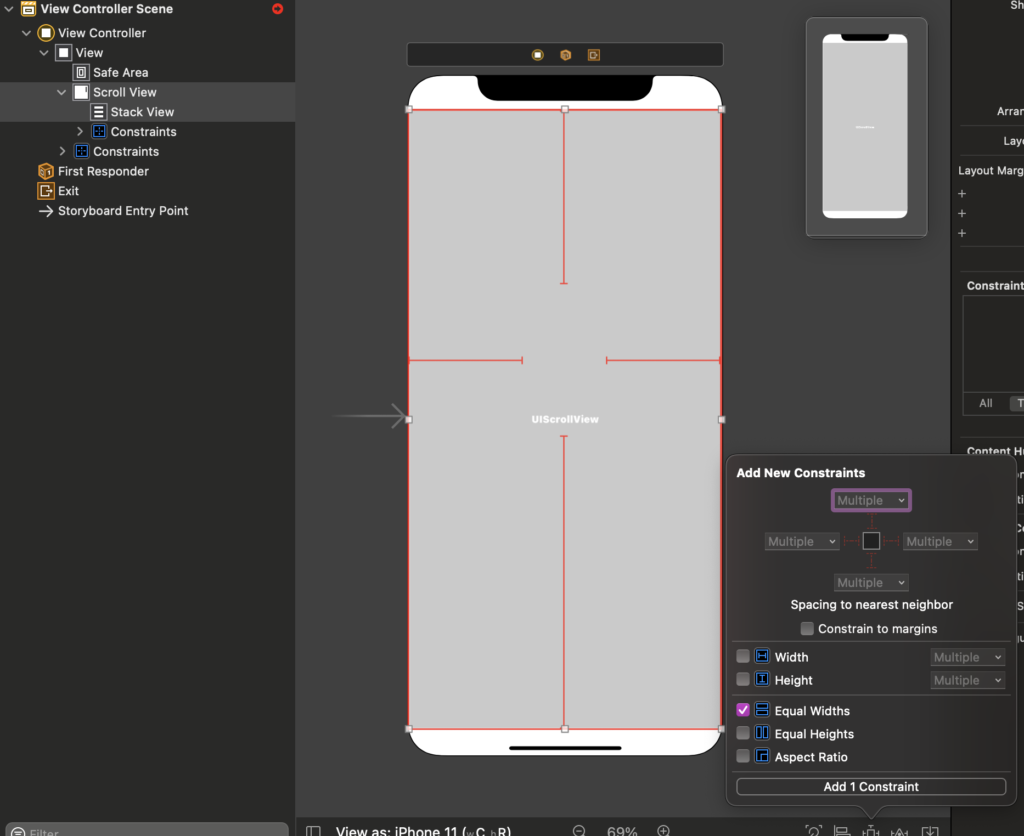Select Stack View in document outline
This screenshot has height=836, width=1024.
point(142,112)
